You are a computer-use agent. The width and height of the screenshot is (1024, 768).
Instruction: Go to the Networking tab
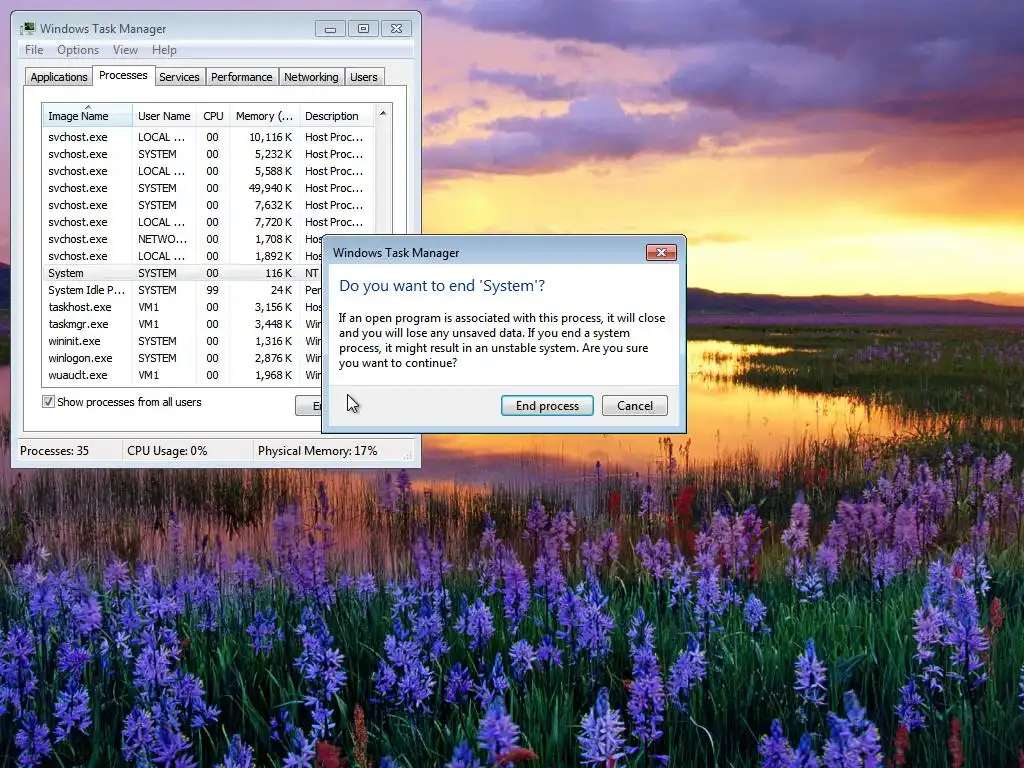click(311, 77)
